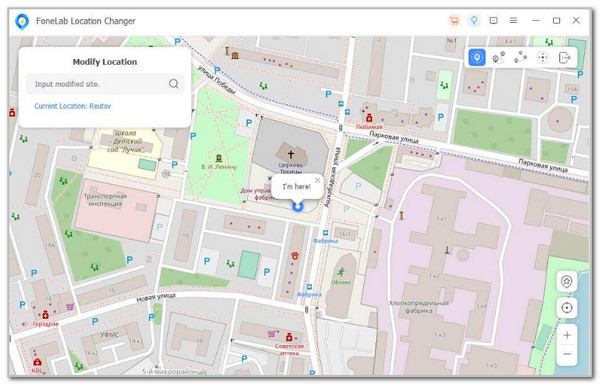Click the УФМС building label
The width and height of the screenshot is (600, 385).
click(x=109, y=334)
